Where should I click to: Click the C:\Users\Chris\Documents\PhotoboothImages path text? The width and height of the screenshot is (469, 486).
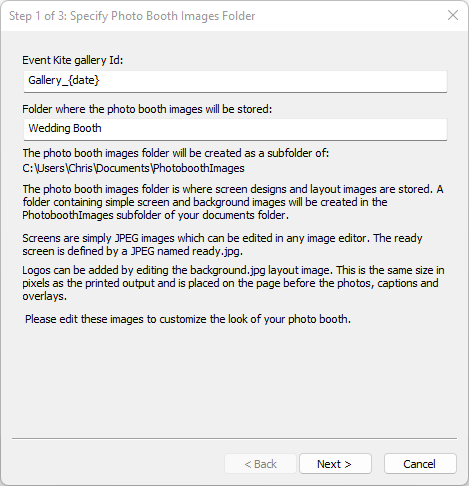pyautogui.click(x=133, y=168)
